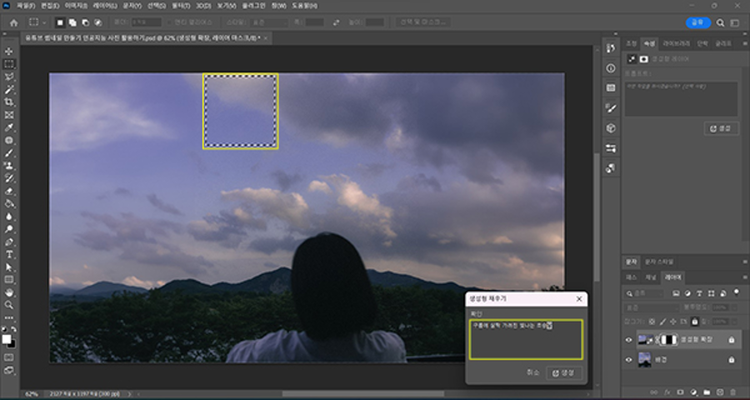Open the blend mode dropdown
The width and height of the screenshot is (750, 400).
[652, 308]
